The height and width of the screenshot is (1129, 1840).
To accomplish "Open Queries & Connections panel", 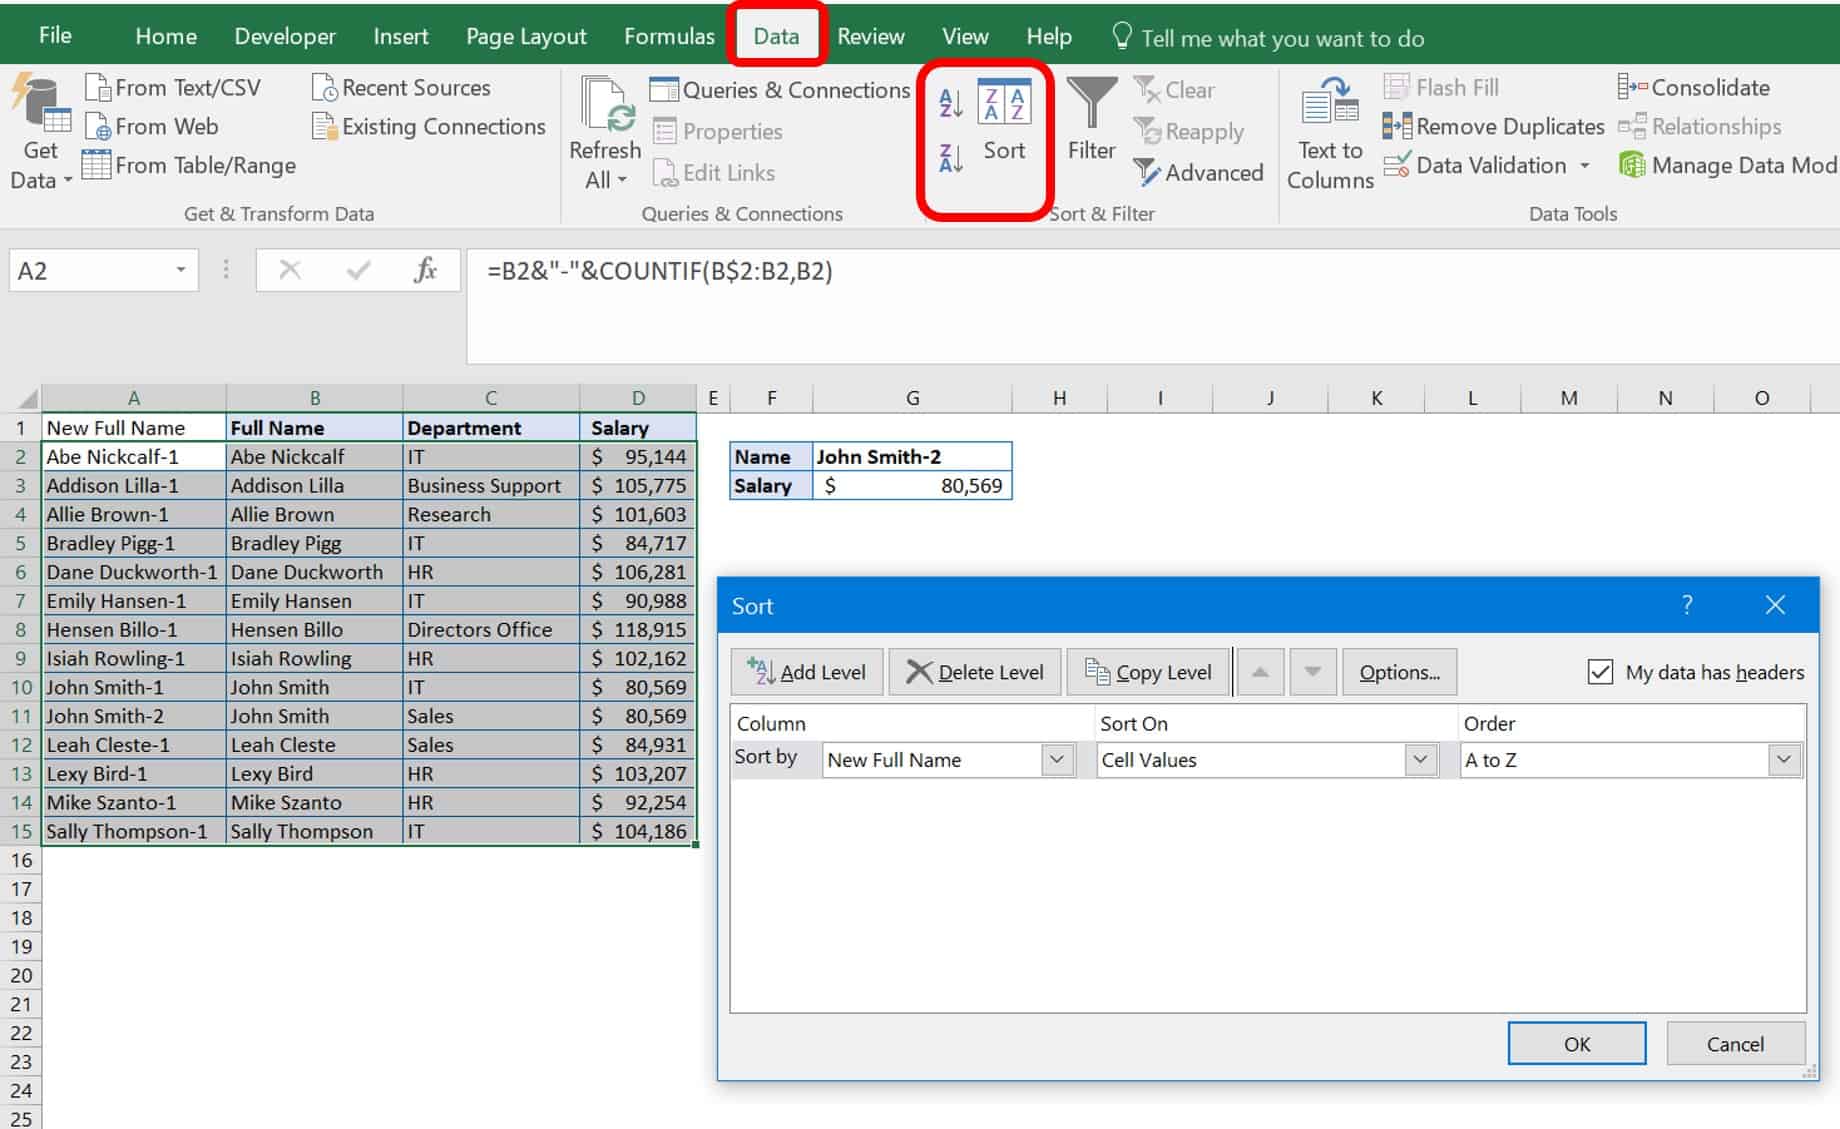I will [x=779, y=90].
